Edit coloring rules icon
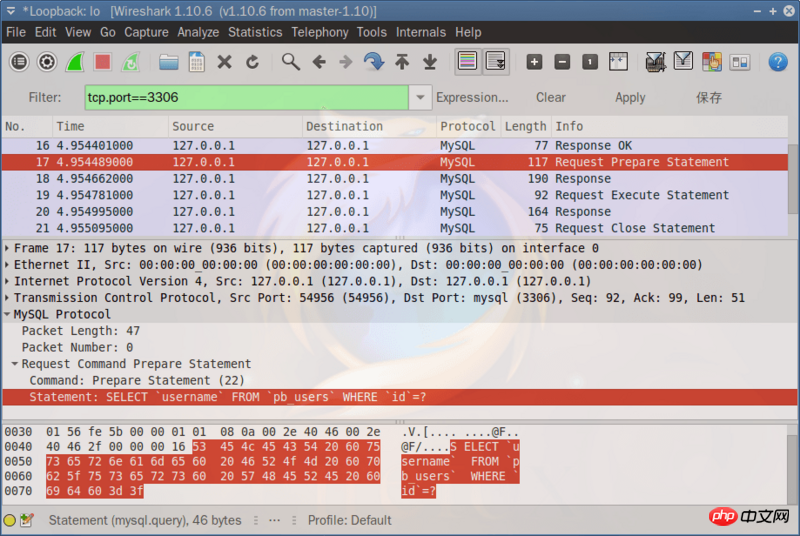This screenshot has height=536, width=800. (x=712, y=62)
